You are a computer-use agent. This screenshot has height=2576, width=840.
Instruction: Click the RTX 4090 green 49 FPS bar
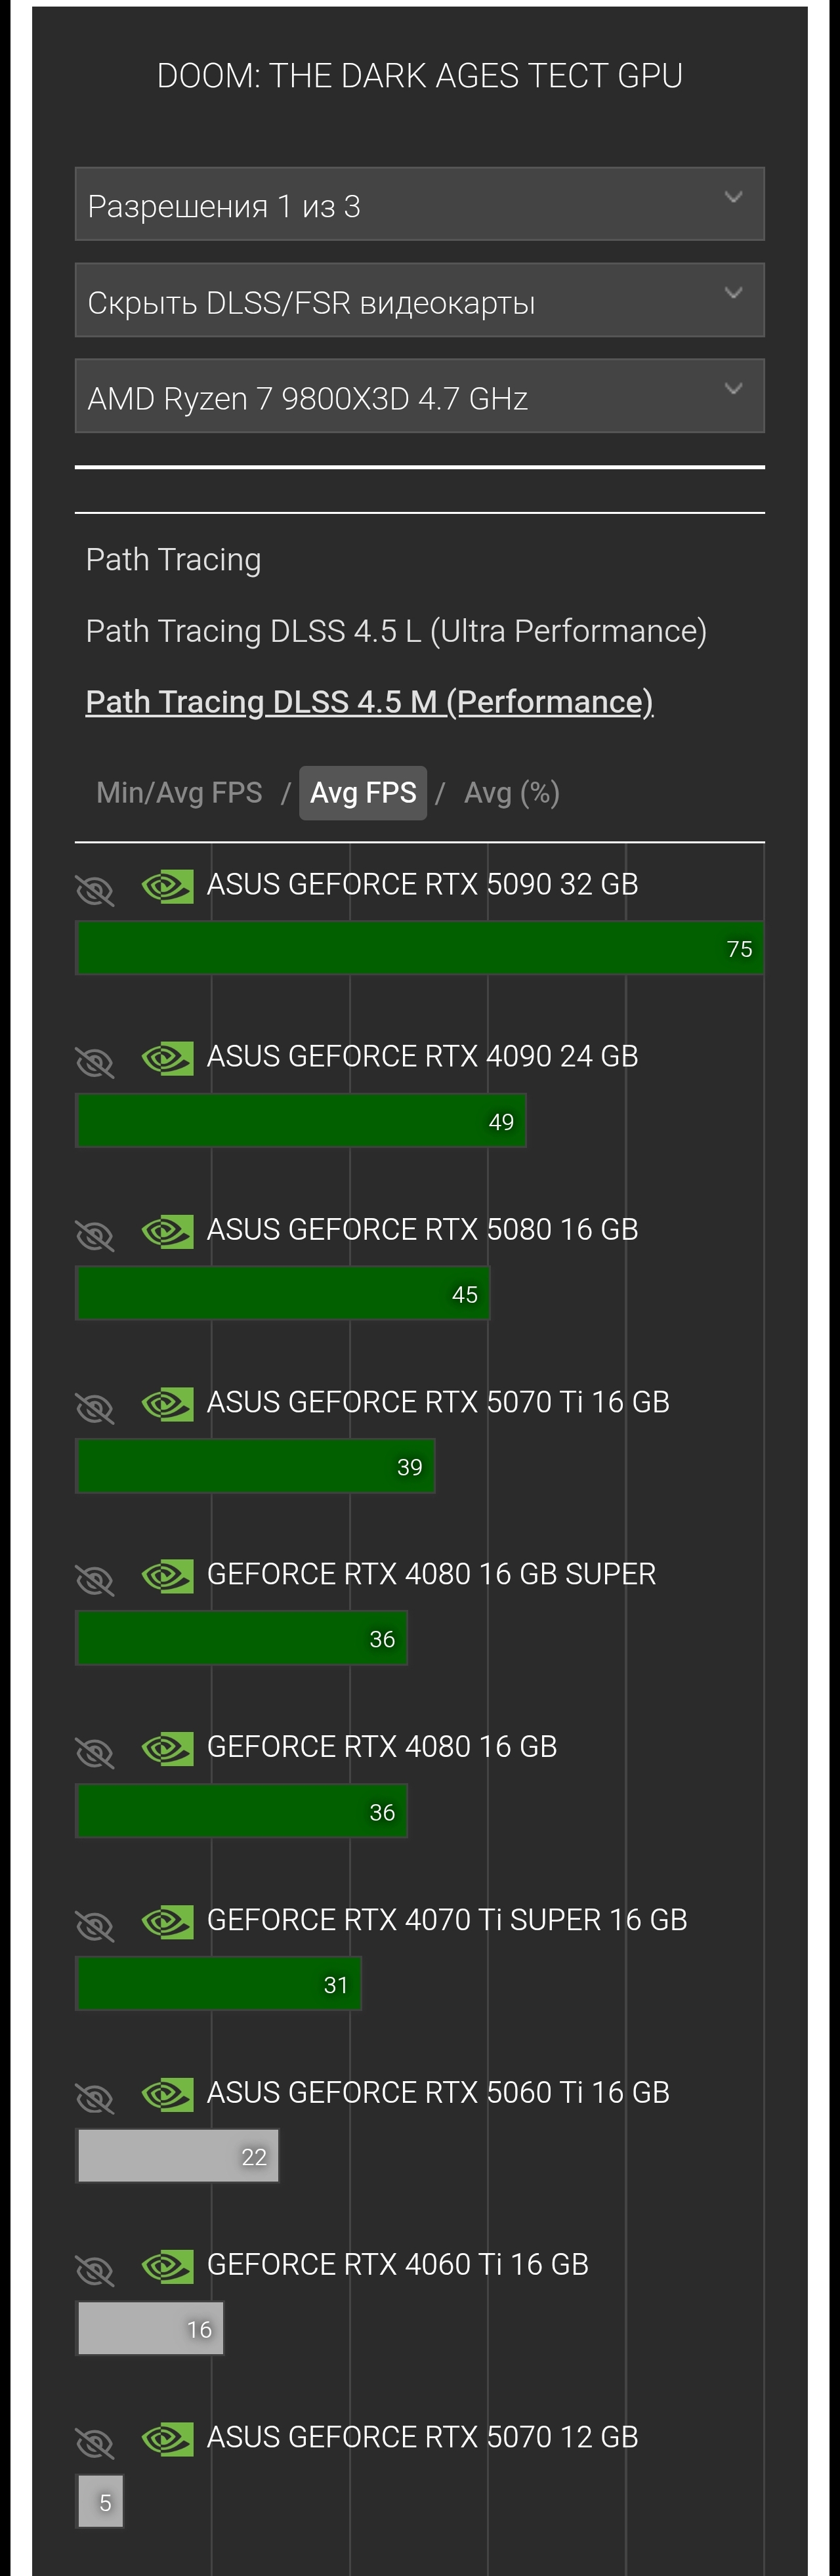coord(300,1121)
